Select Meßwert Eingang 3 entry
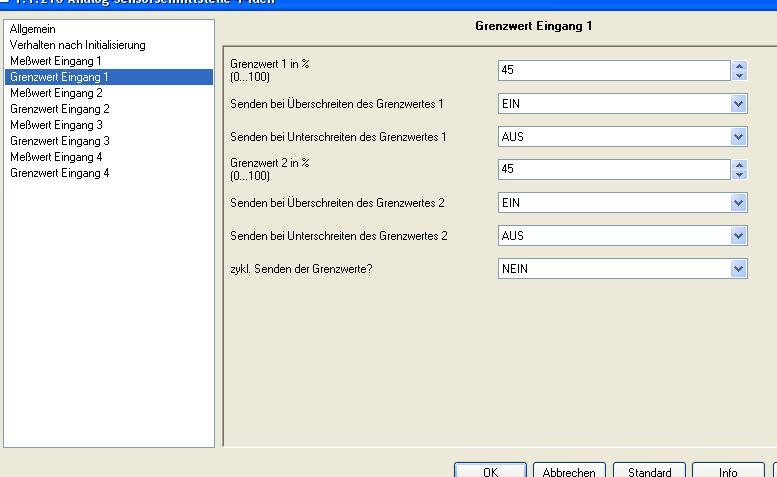This screenshot has height=477, width=777. point(56,125)
